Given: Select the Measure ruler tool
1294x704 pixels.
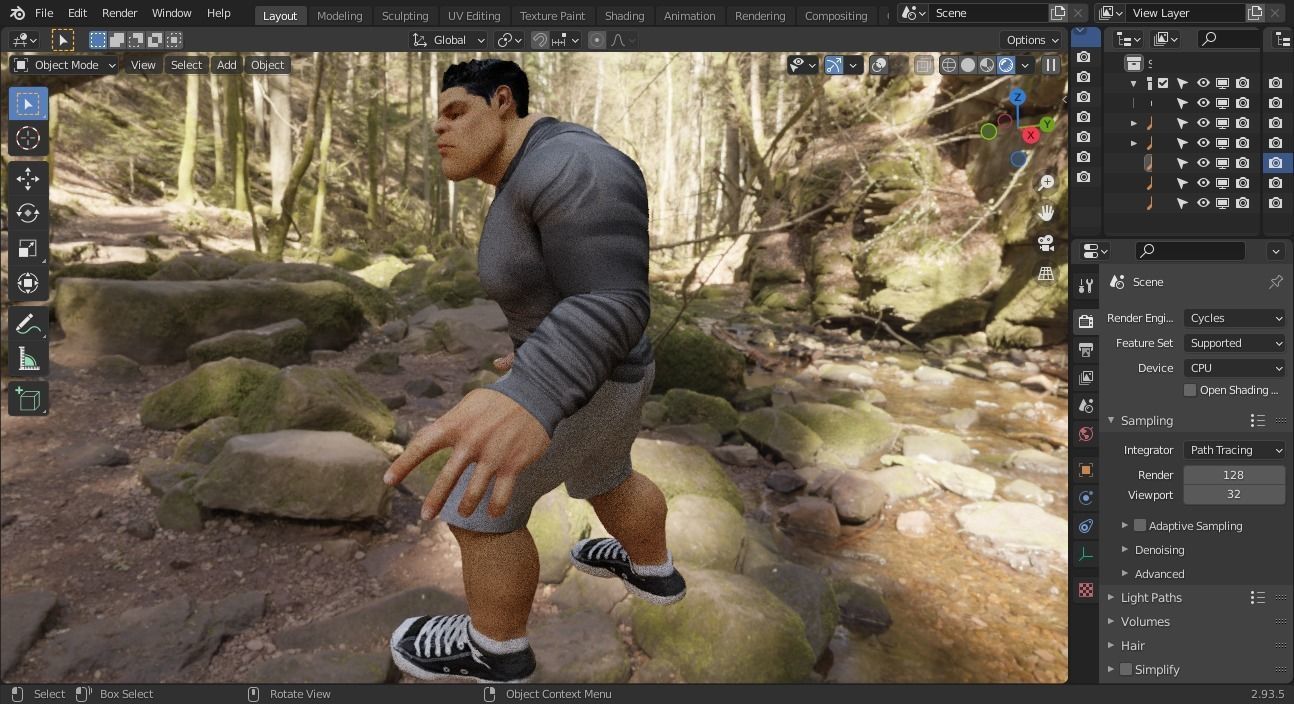Looking at the screenshot, I should pos(28,358).
